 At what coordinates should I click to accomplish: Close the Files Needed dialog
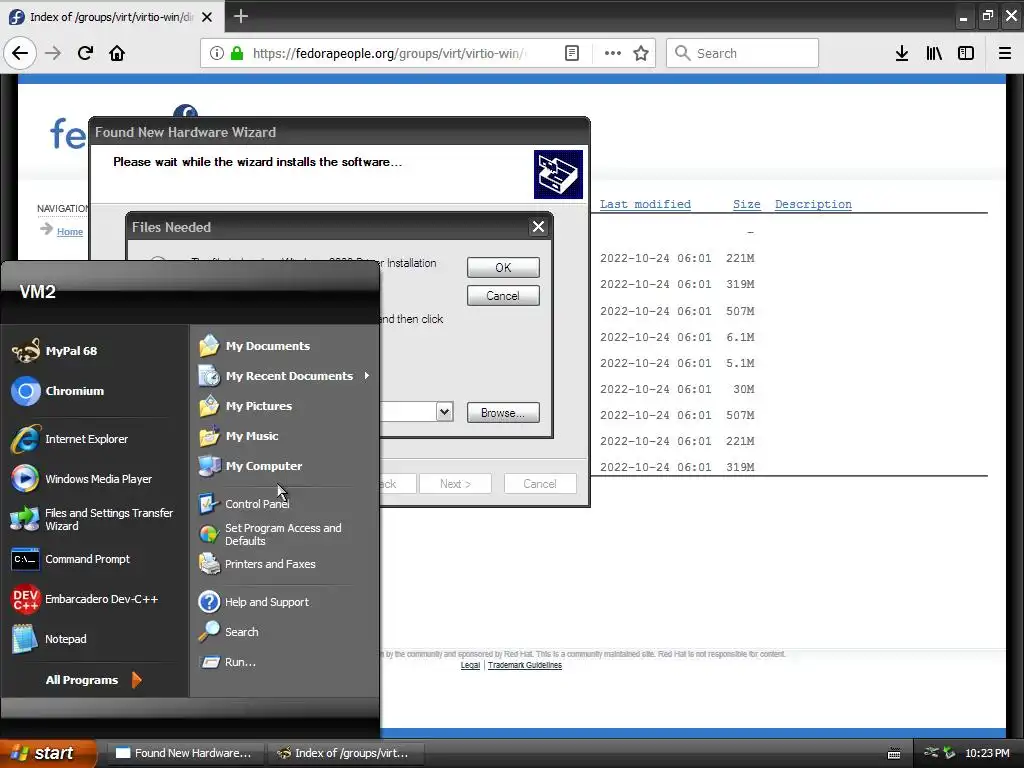coord(538,227)
